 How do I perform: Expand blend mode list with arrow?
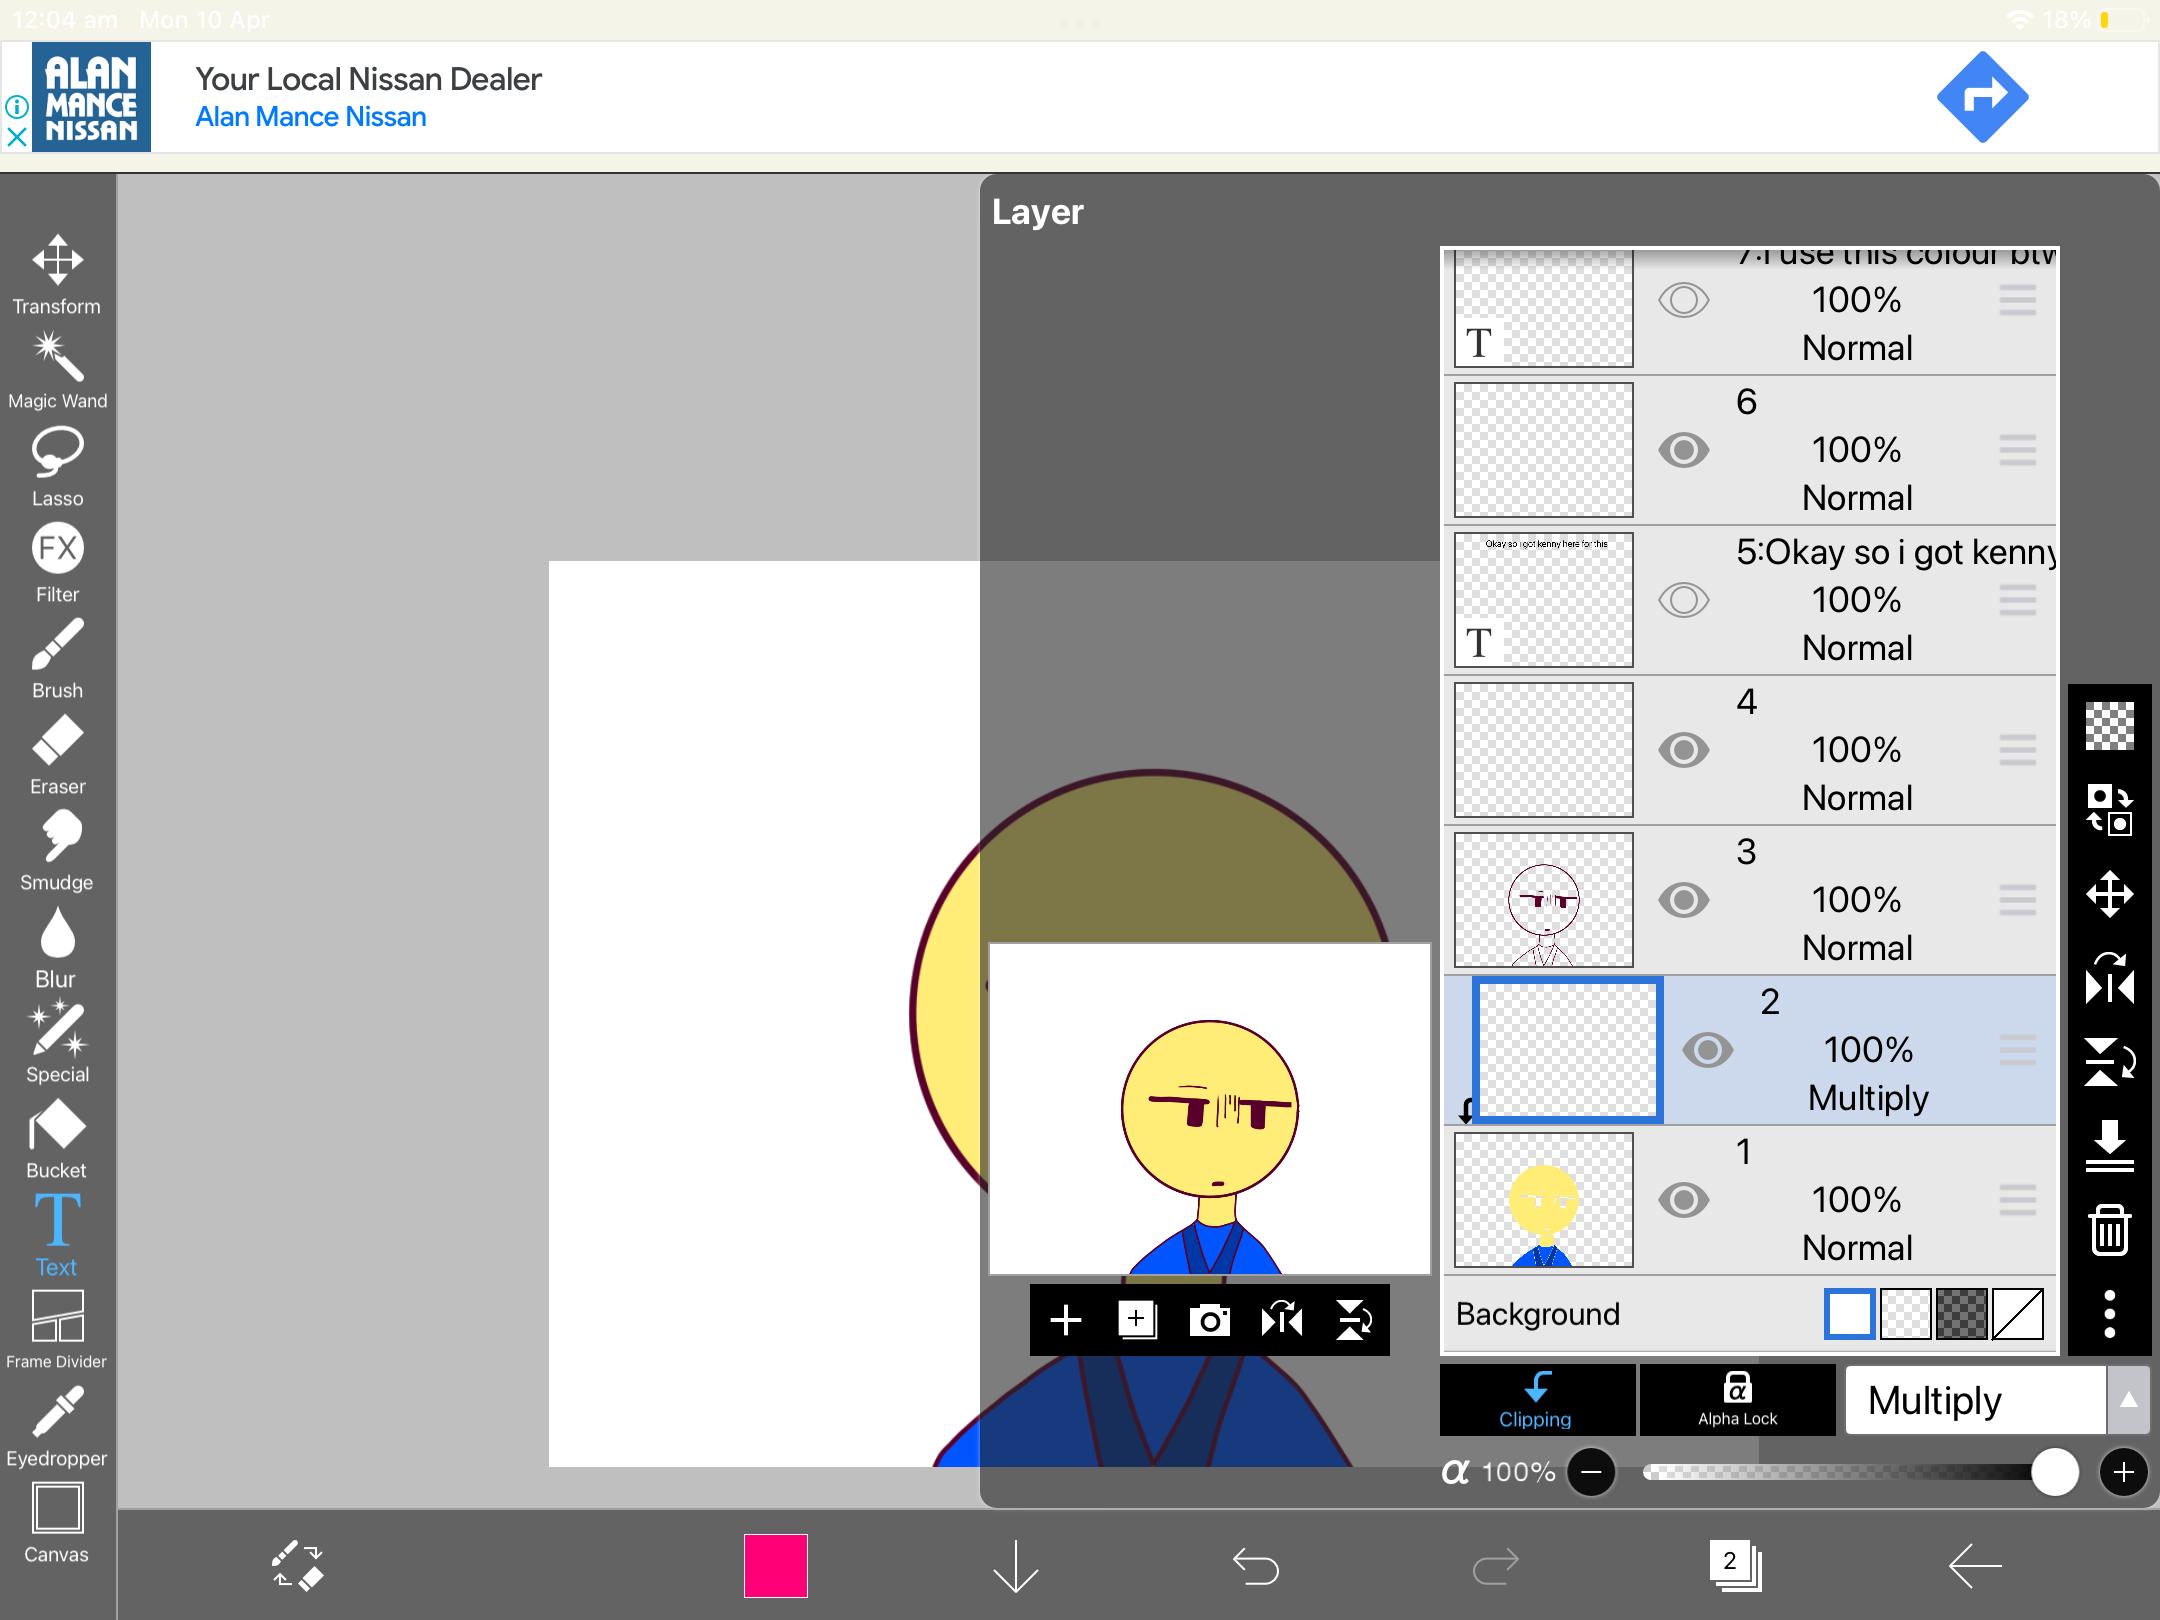pyautogui.click(x=2129, y=1400)
